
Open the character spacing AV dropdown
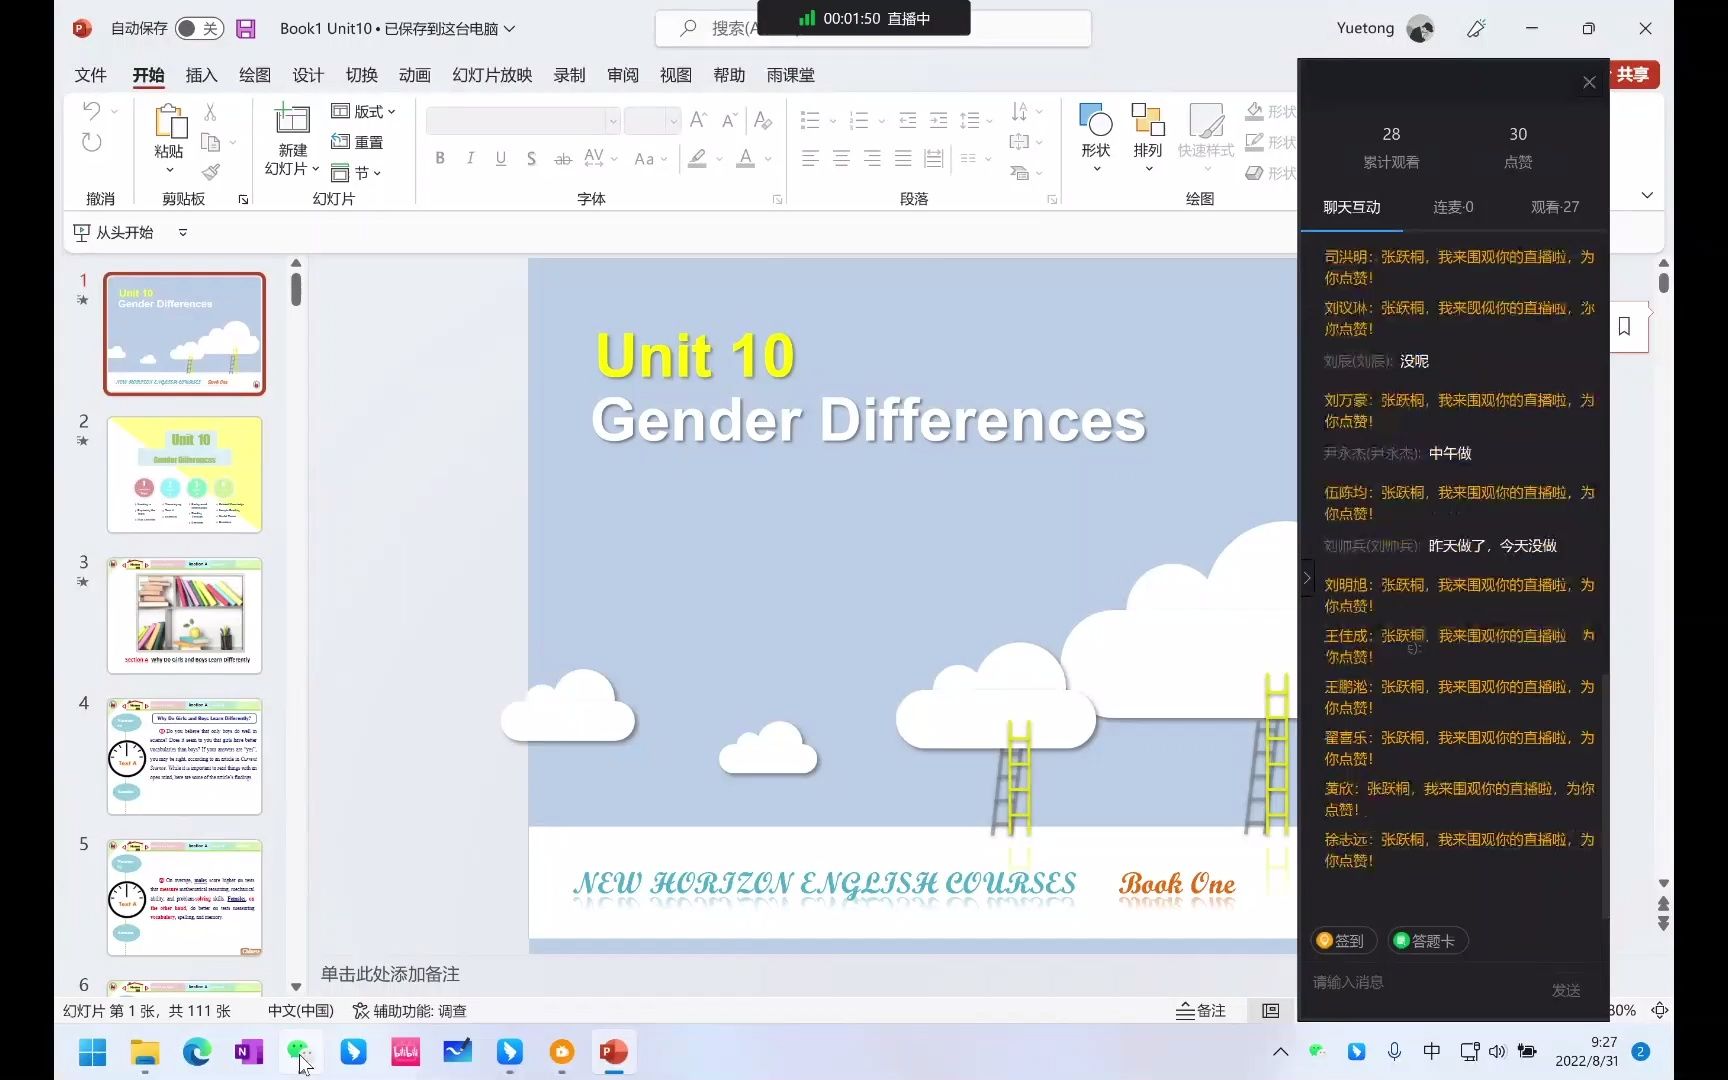click(601, 158)
